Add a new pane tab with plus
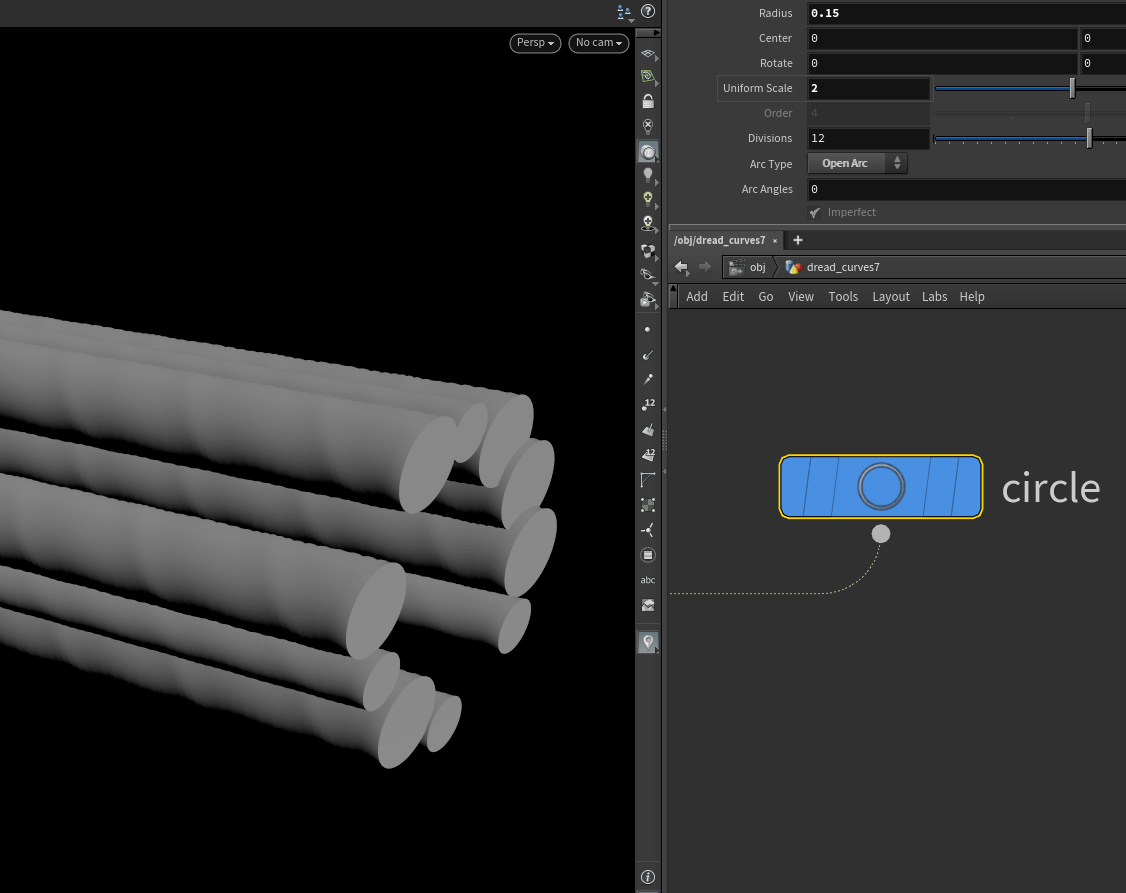The height and width of the screenshot is (893, 1126). coord(798,240)
